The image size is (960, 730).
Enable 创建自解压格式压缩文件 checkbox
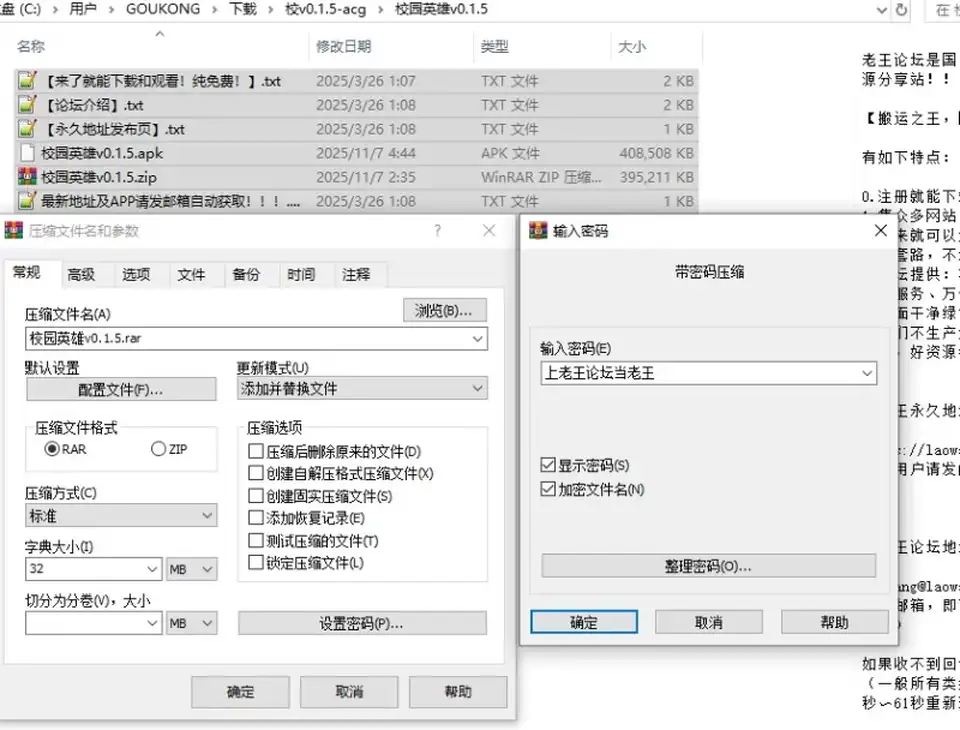[x=255, y=473]
